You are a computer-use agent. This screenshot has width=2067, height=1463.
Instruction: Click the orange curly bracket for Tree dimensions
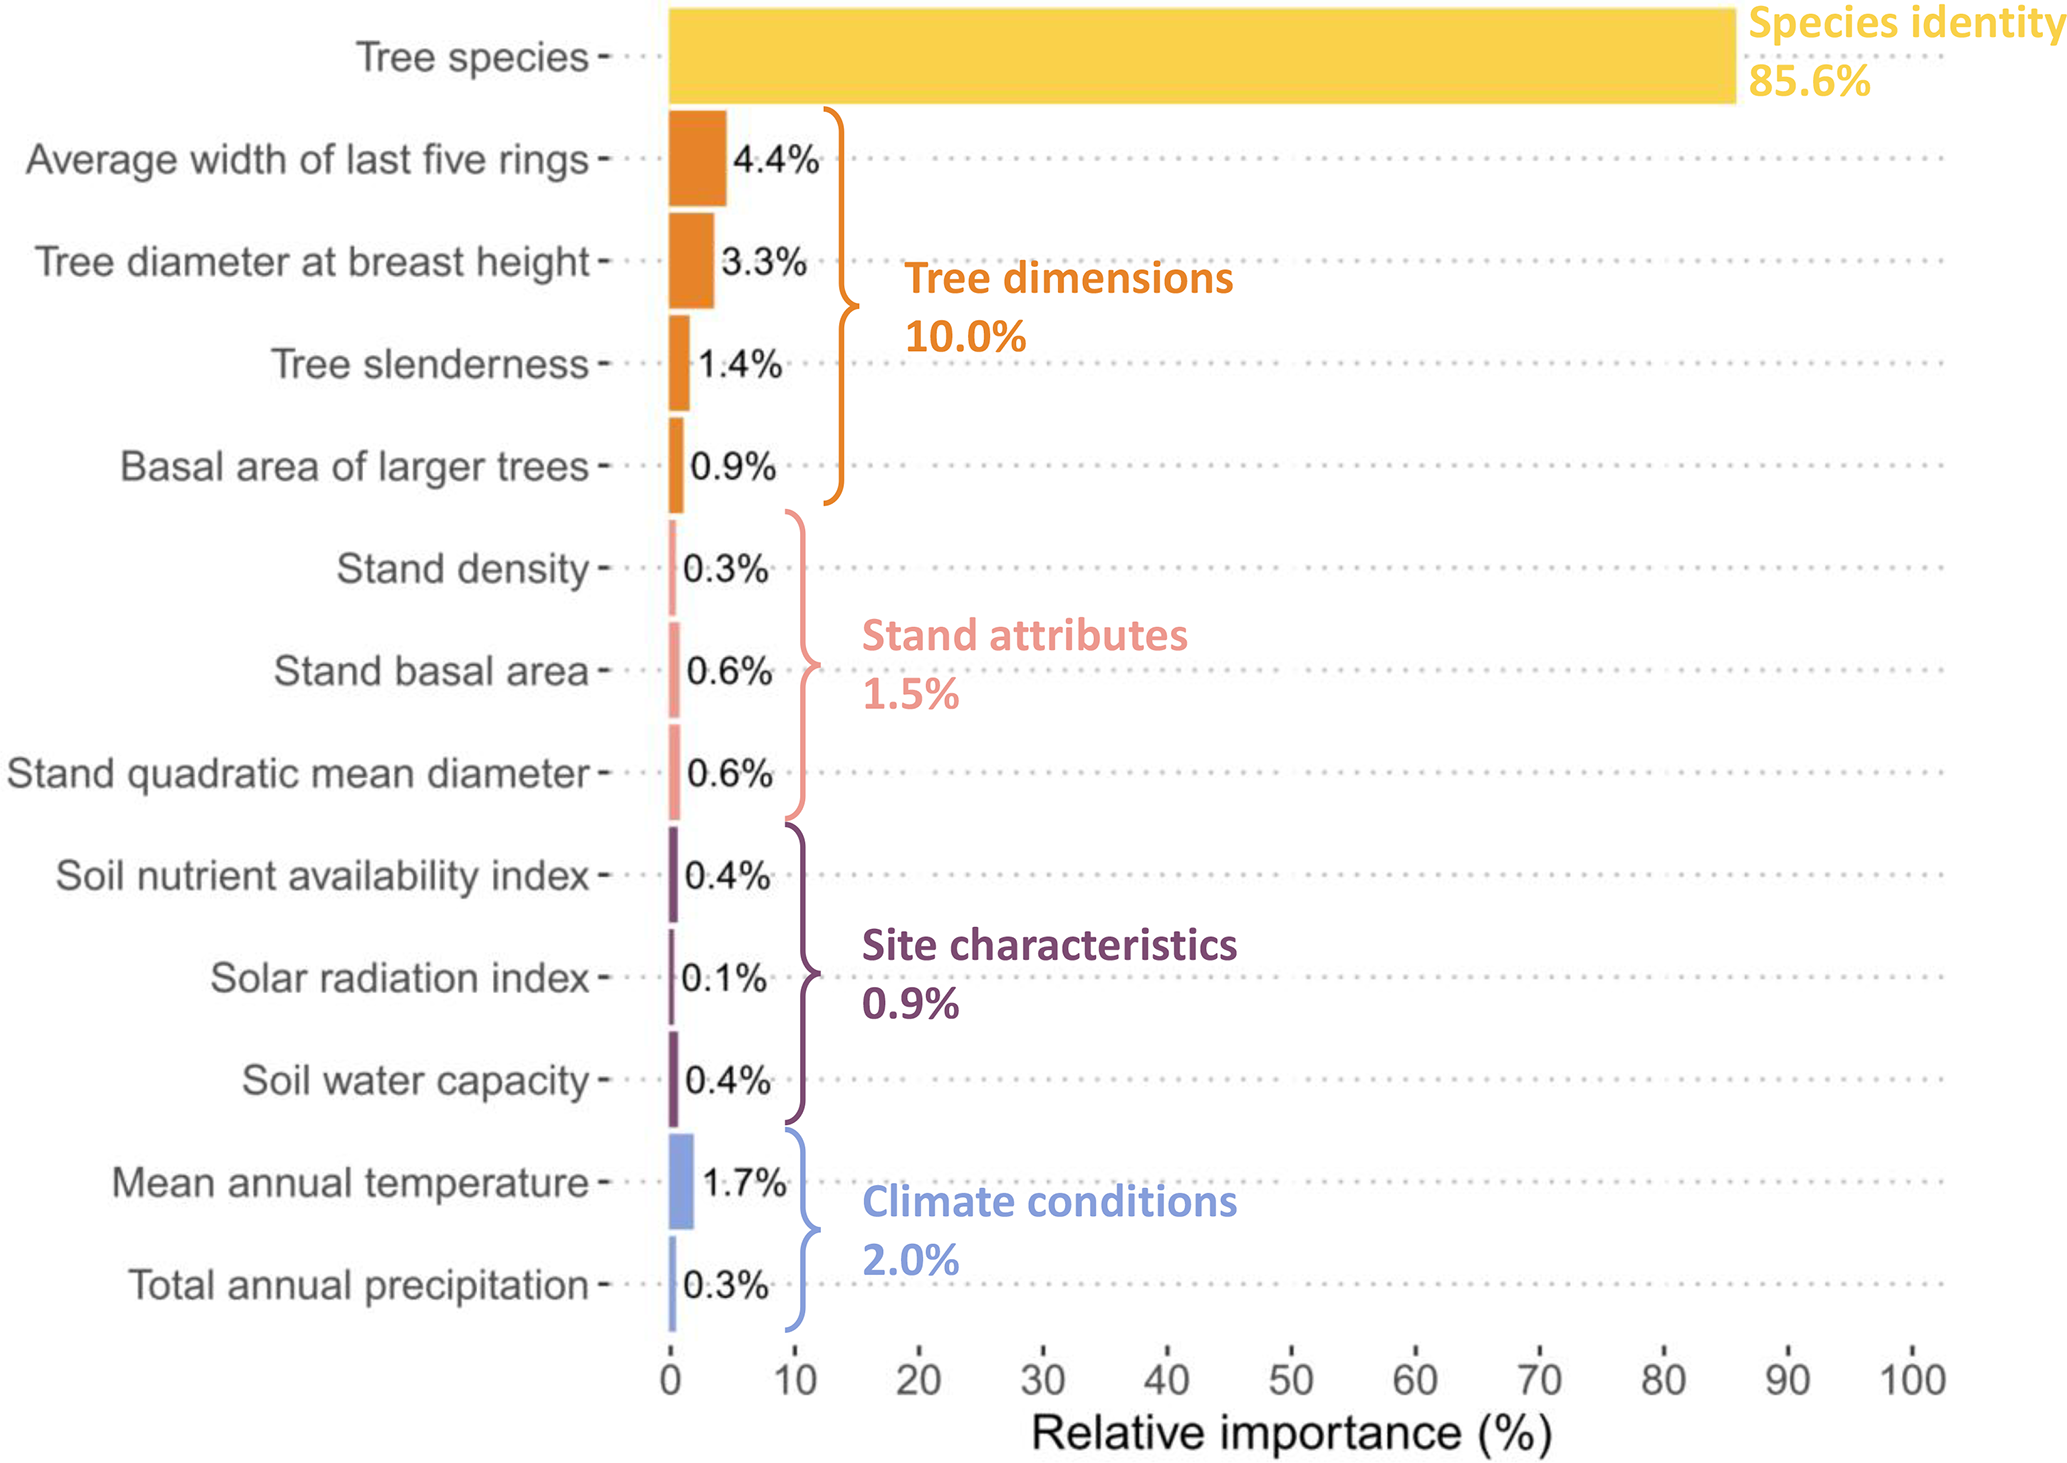point(843,304)
